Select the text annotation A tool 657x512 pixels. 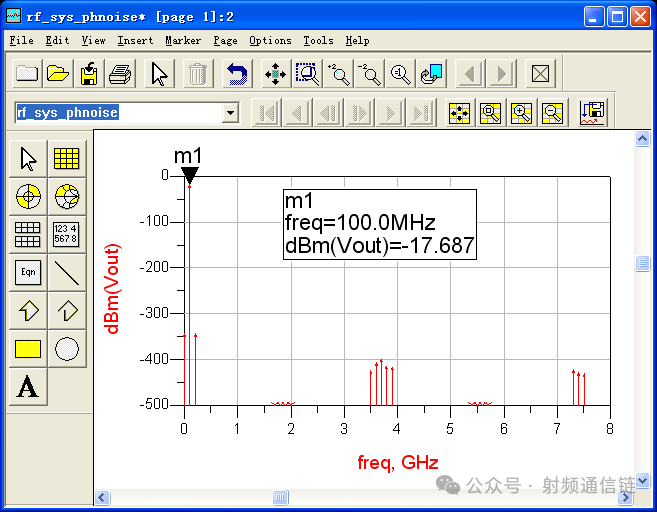(x=28, y=386)
